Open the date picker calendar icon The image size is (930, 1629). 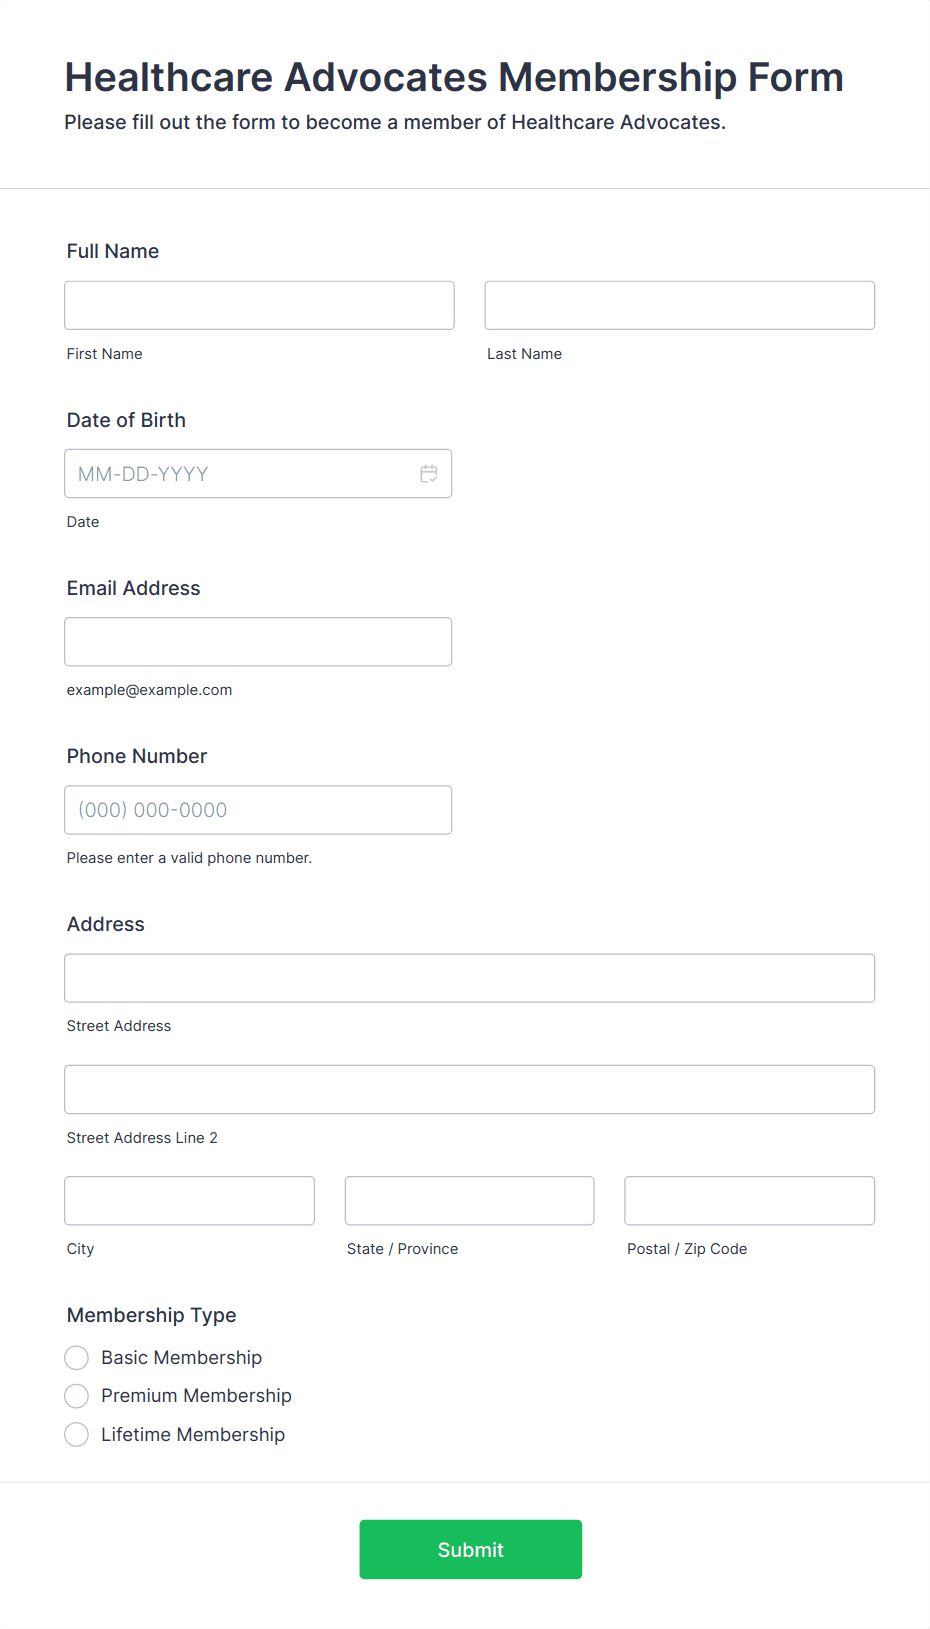pyautogui.click(x=429, y=474)
